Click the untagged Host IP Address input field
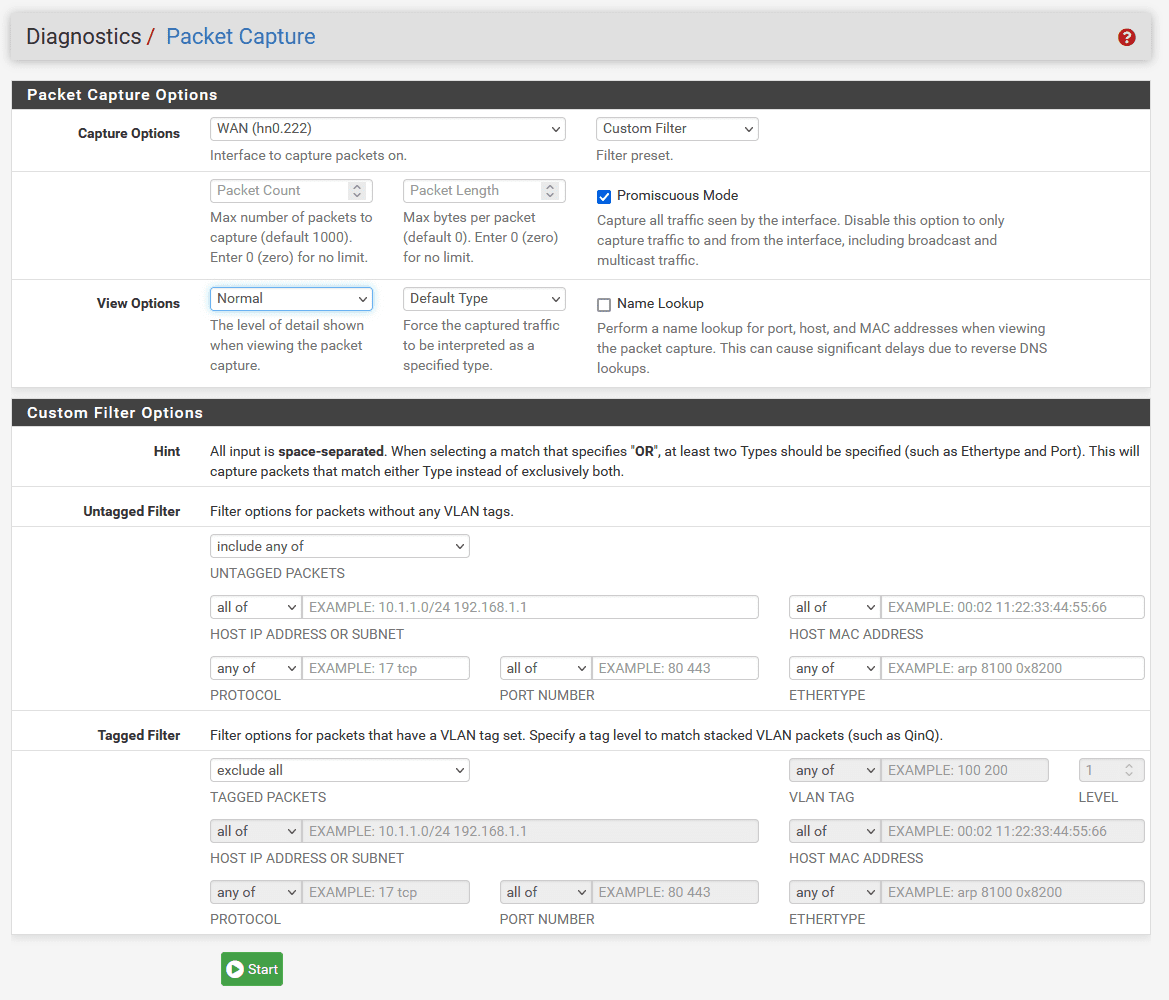Viewport: 1169px width, 1000px height. tap(530, 608)
